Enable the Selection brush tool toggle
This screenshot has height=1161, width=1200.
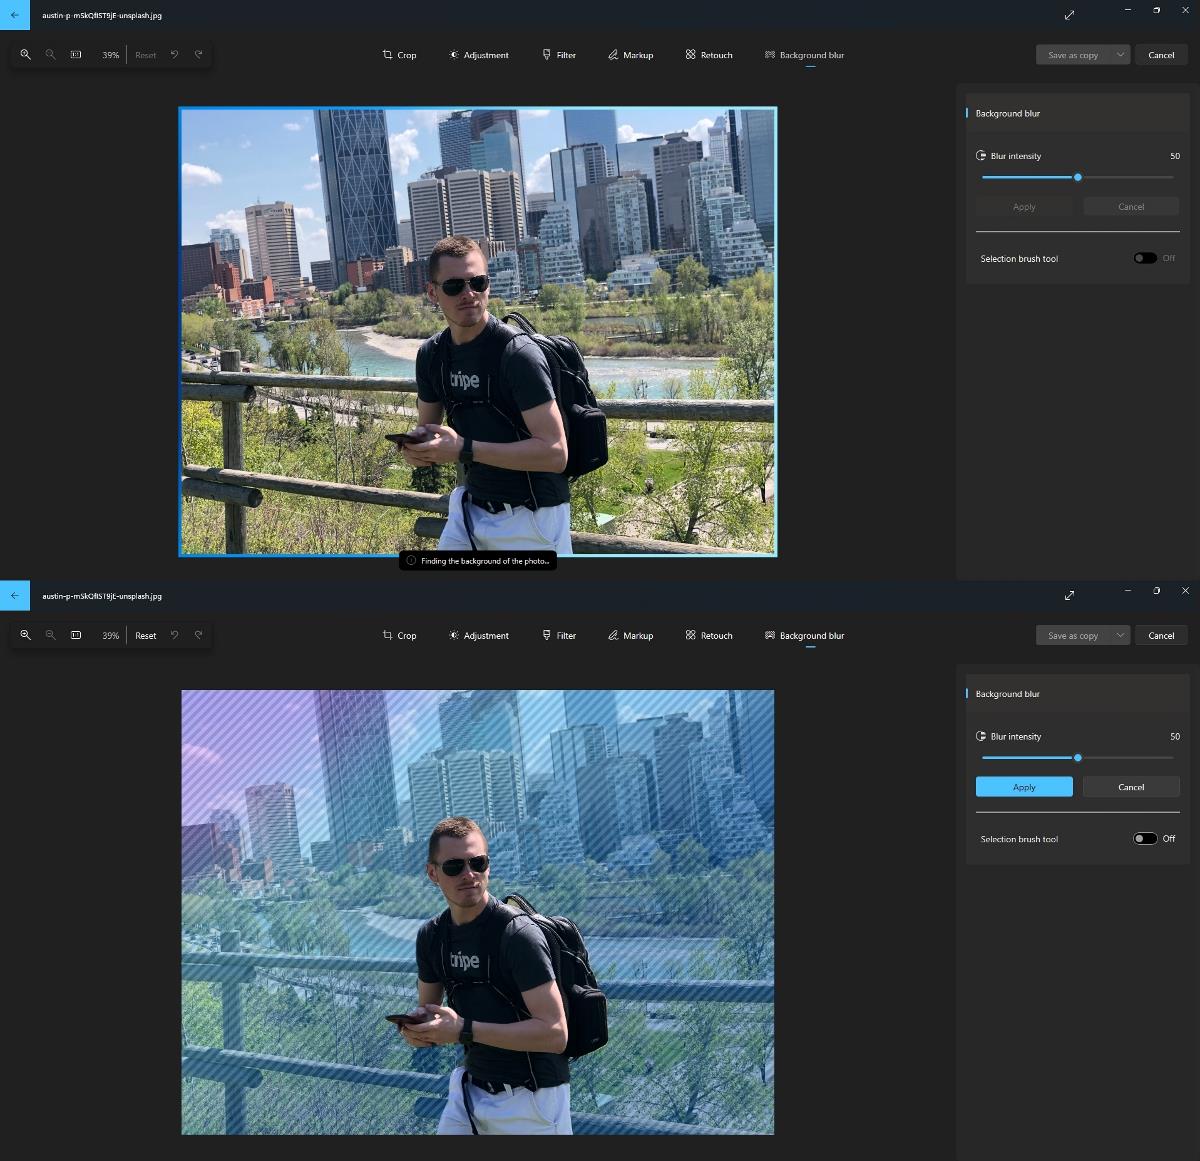pyautogui.click(x=1145, y=258)
